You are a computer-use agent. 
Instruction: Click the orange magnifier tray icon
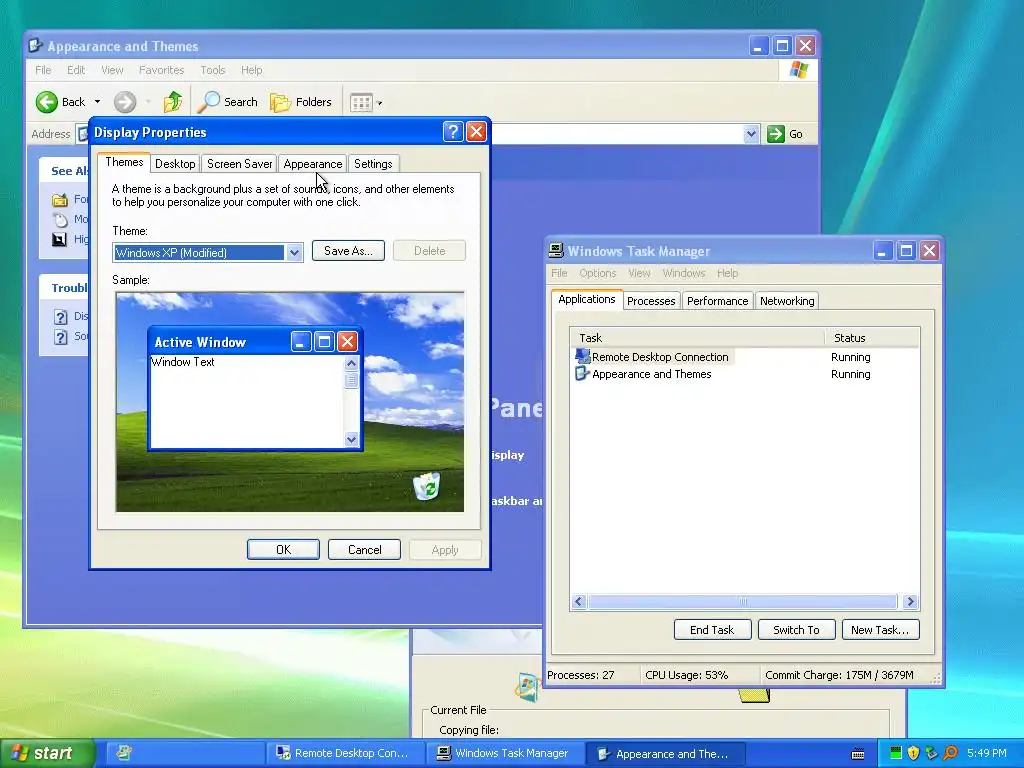(951, 753)
